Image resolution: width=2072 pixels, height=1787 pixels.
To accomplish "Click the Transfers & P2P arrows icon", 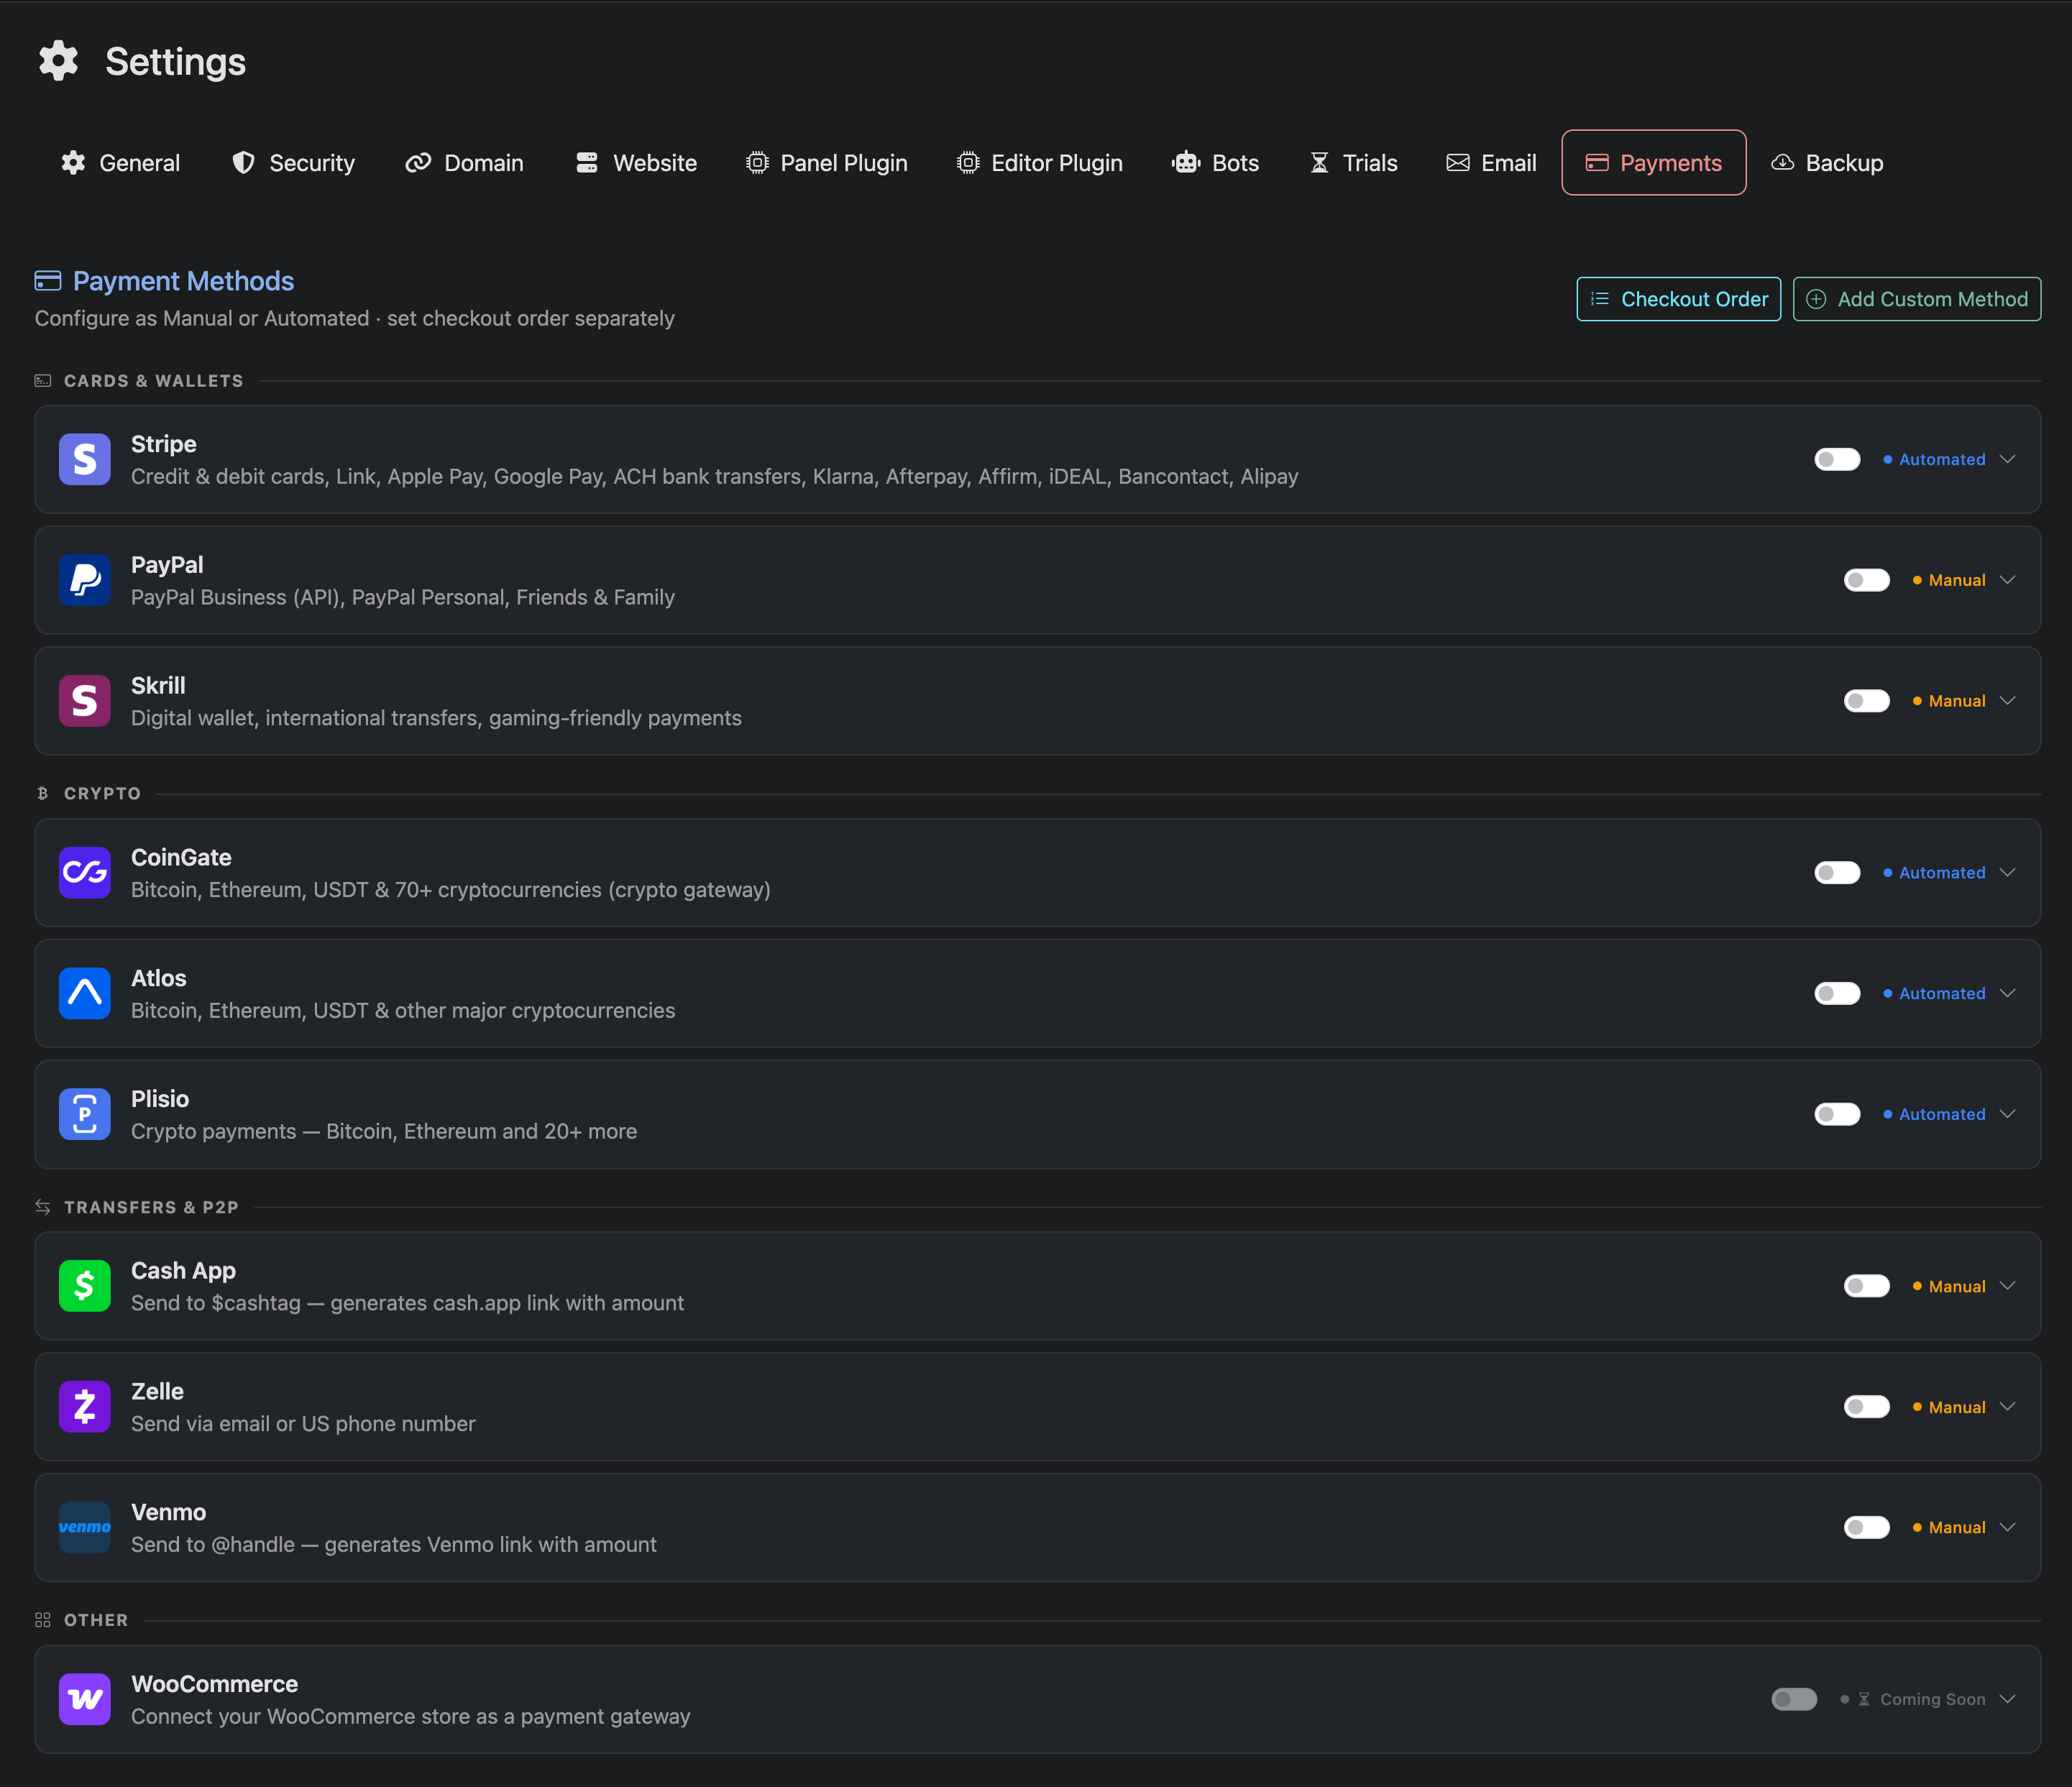I will [43, 1207].
